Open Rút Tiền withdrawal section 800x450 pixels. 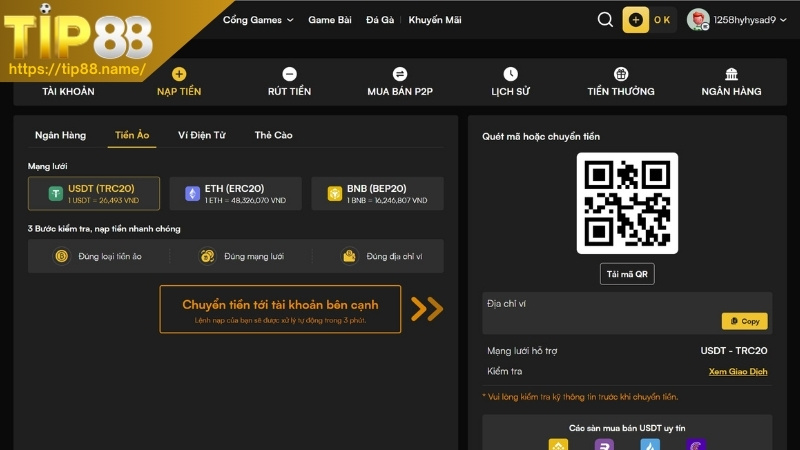click(x=289, y=82)
